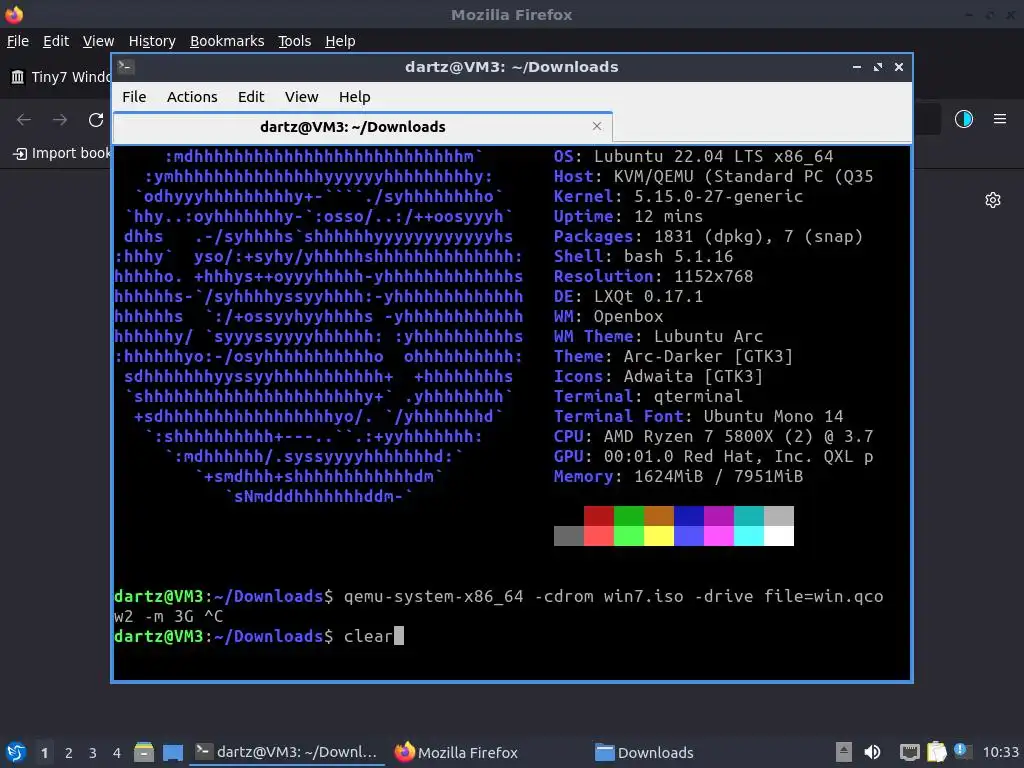Click the Firefox back arrow

24,120
